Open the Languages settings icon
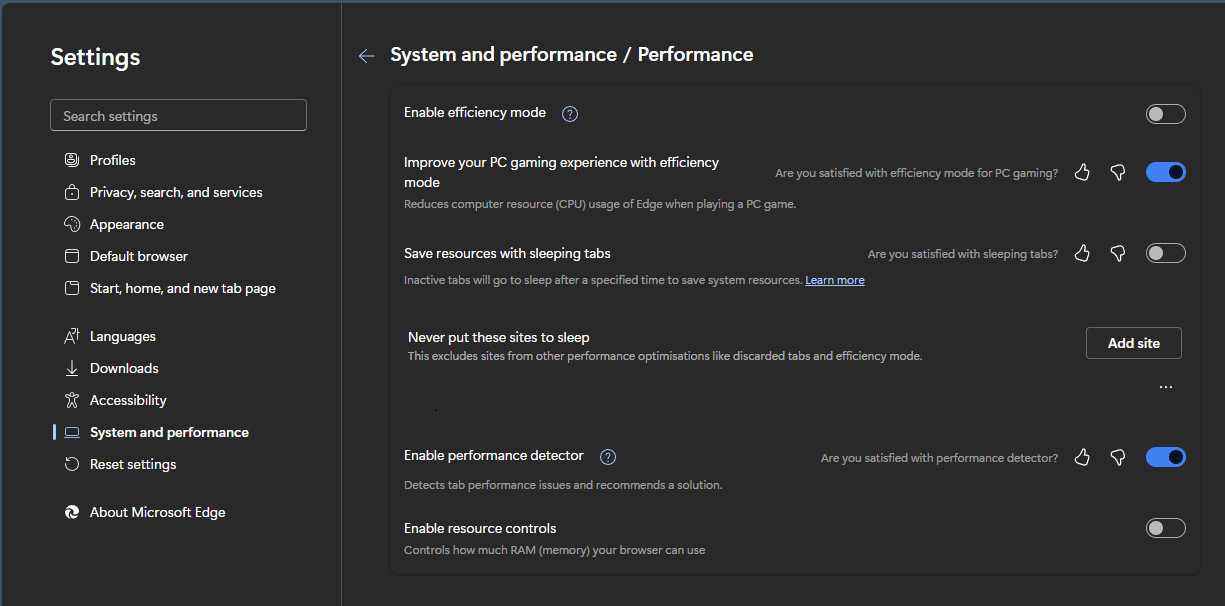This screenshot has width=1225, height=606. tap(72, 336)
